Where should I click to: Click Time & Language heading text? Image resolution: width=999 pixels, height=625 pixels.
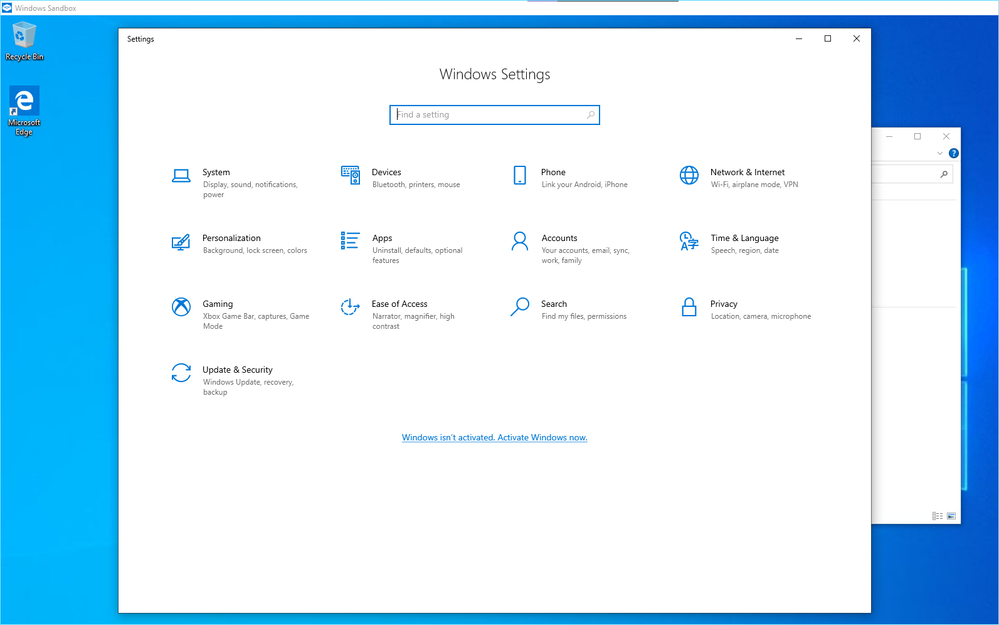tap(745, 238)
